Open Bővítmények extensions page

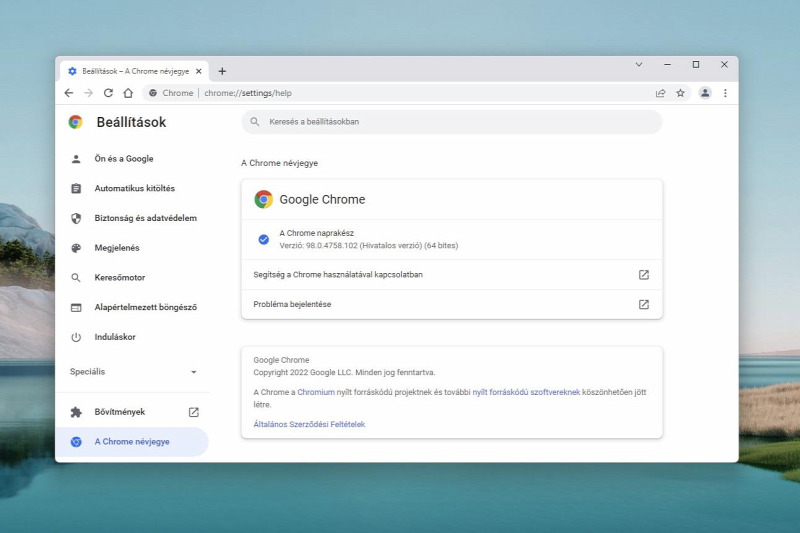point(133,412)
